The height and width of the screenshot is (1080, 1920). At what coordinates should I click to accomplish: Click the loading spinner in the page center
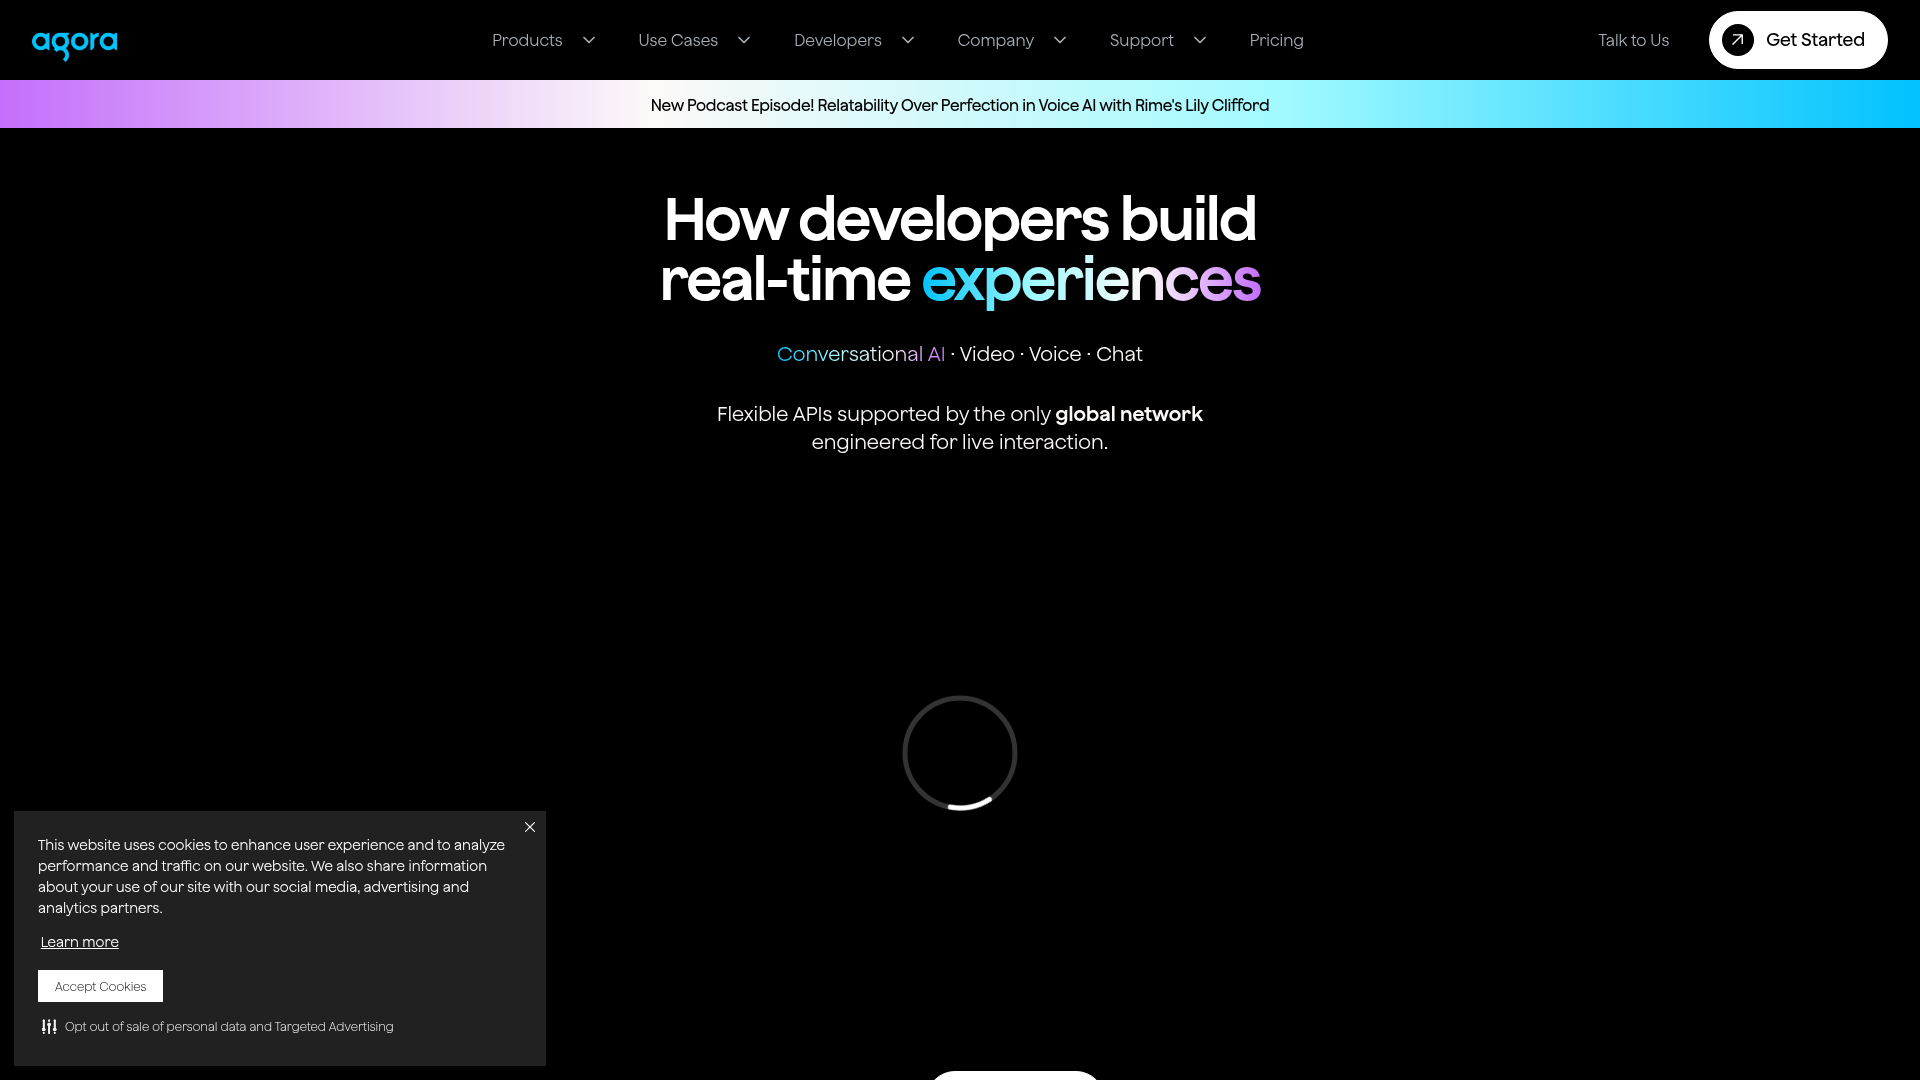(960, 753)
